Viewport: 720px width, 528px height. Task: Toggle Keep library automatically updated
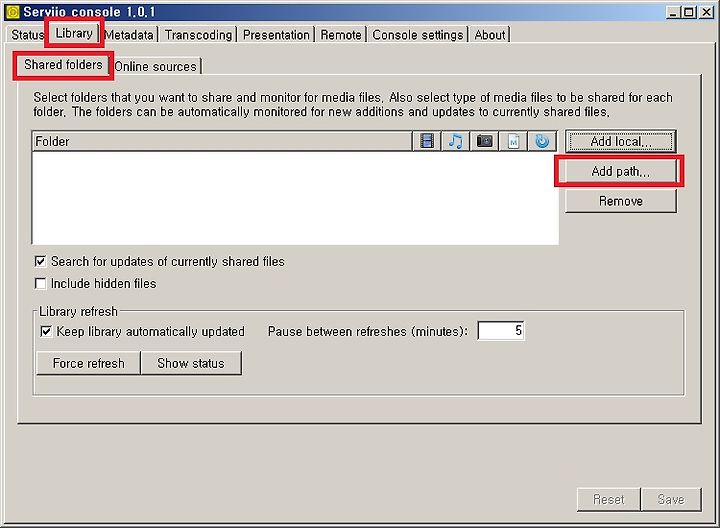[46, 331]
